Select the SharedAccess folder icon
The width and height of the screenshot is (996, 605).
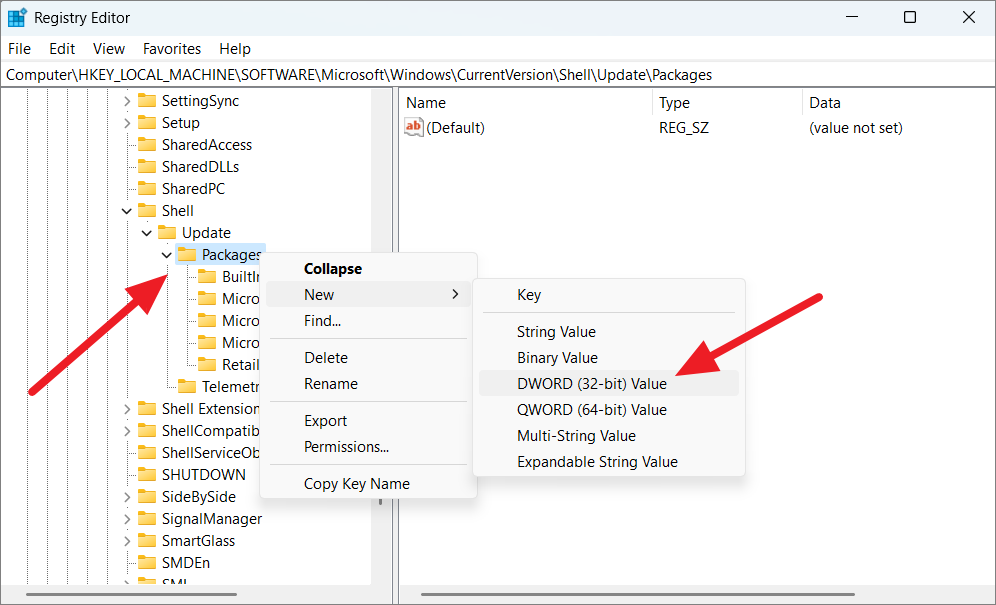click(x=147, y=144)
